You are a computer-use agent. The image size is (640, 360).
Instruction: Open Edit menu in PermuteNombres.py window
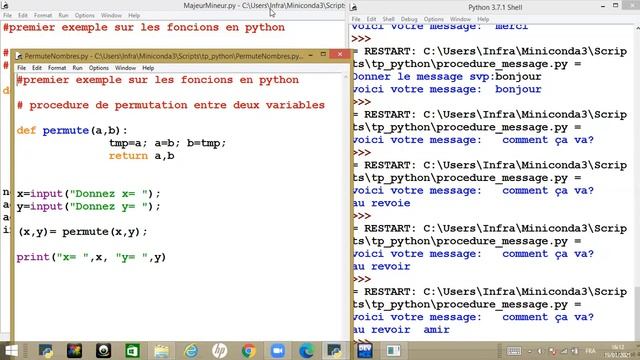[37, 68]
